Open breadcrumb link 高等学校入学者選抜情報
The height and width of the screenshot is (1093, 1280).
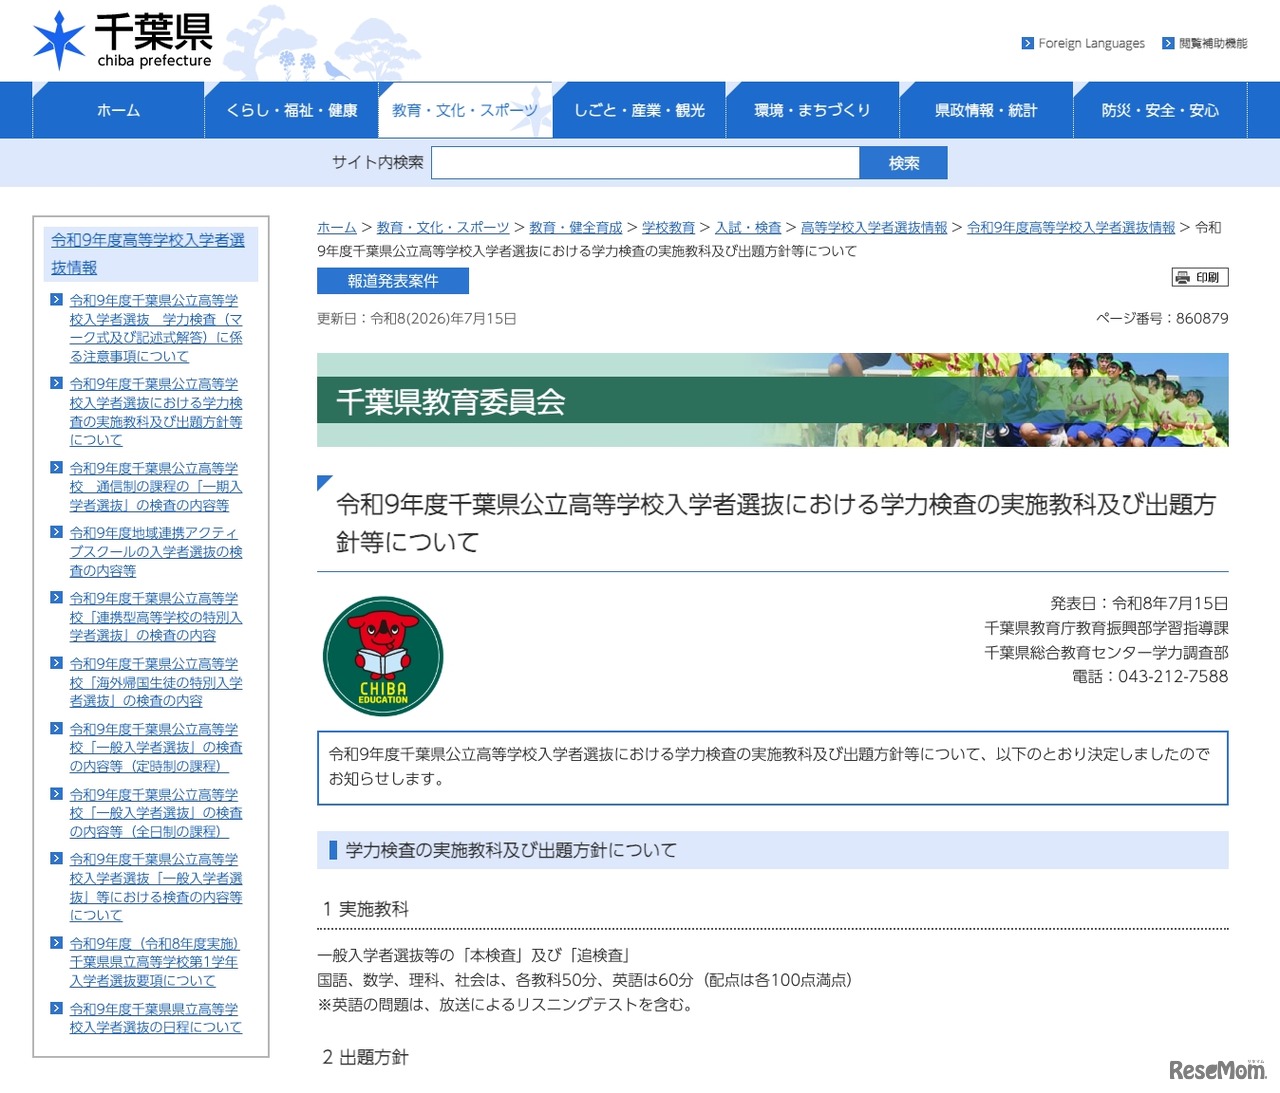tap(874, 228)
